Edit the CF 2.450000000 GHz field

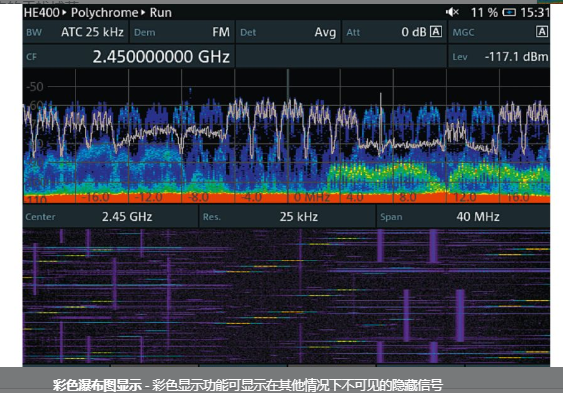pos(129,56)
